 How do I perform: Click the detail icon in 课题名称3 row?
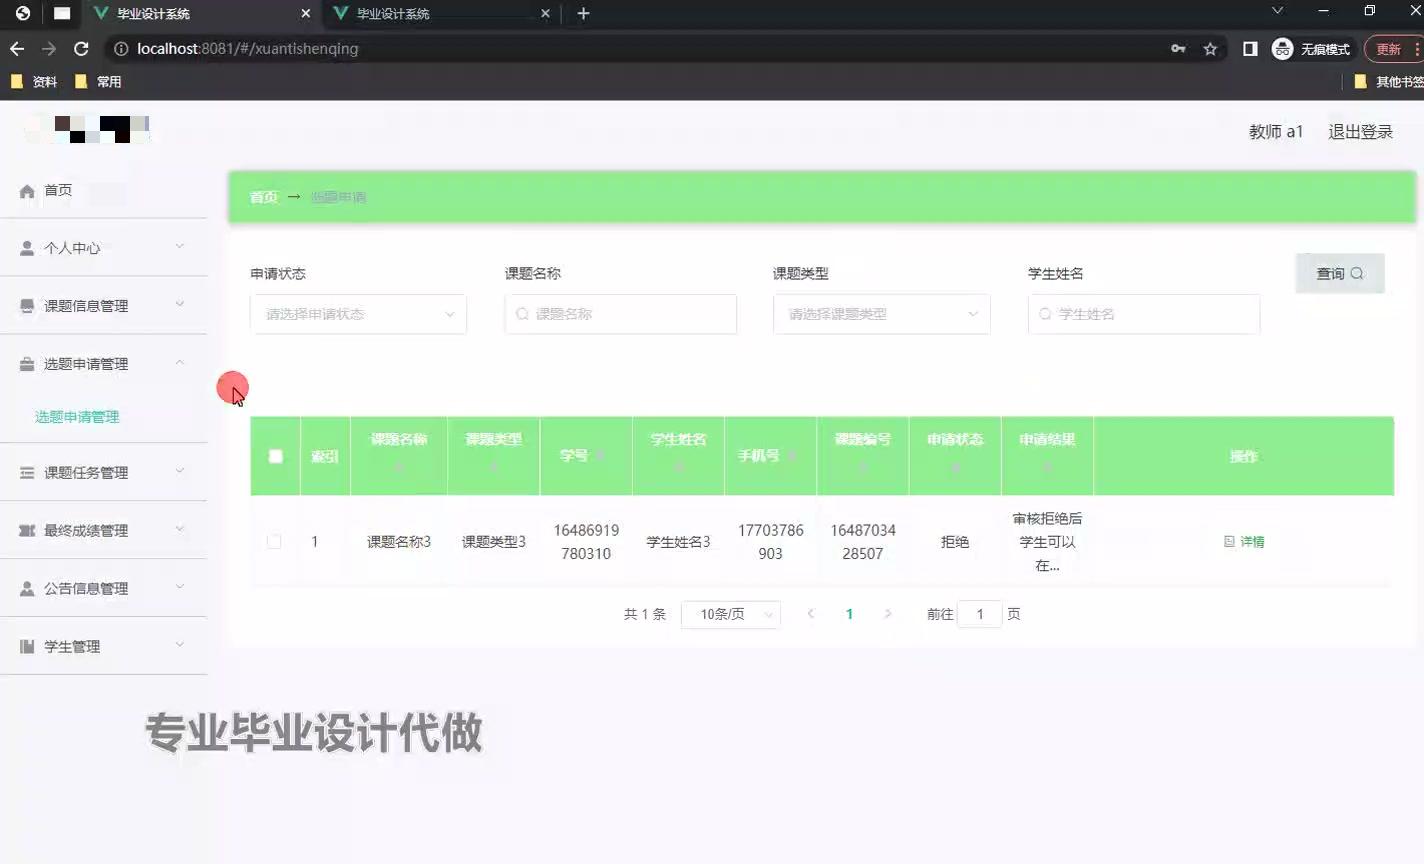tap(1229, 541)
